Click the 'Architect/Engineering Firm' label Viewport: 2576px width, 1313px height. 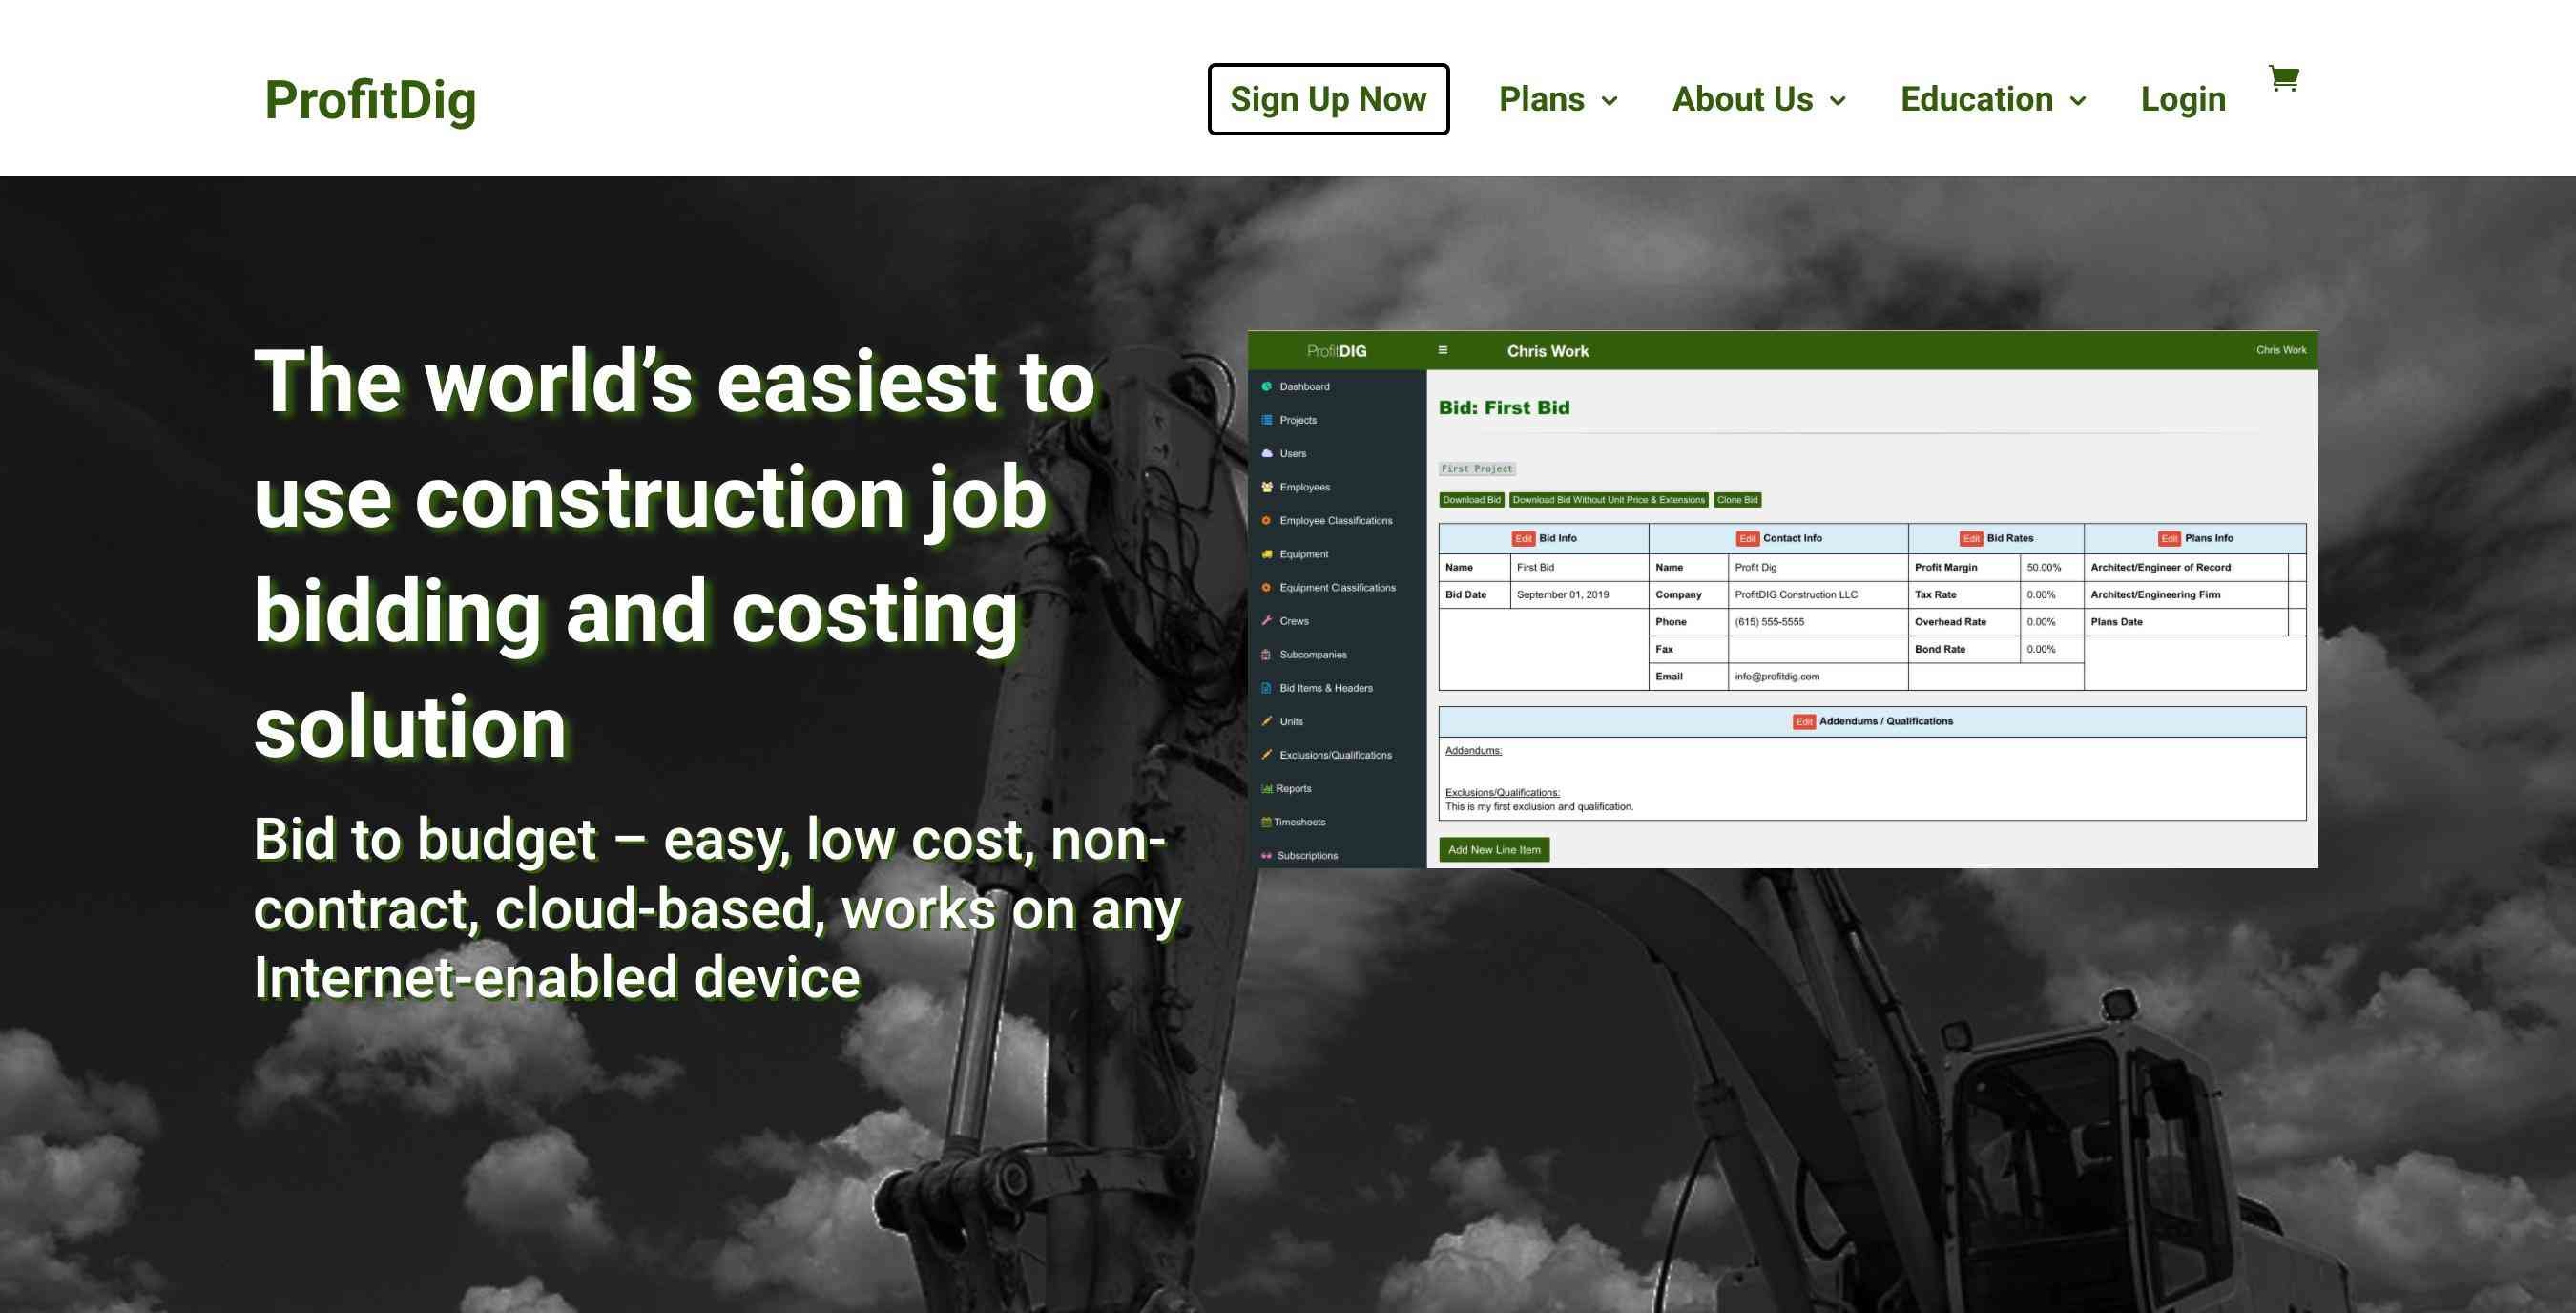2155,595
